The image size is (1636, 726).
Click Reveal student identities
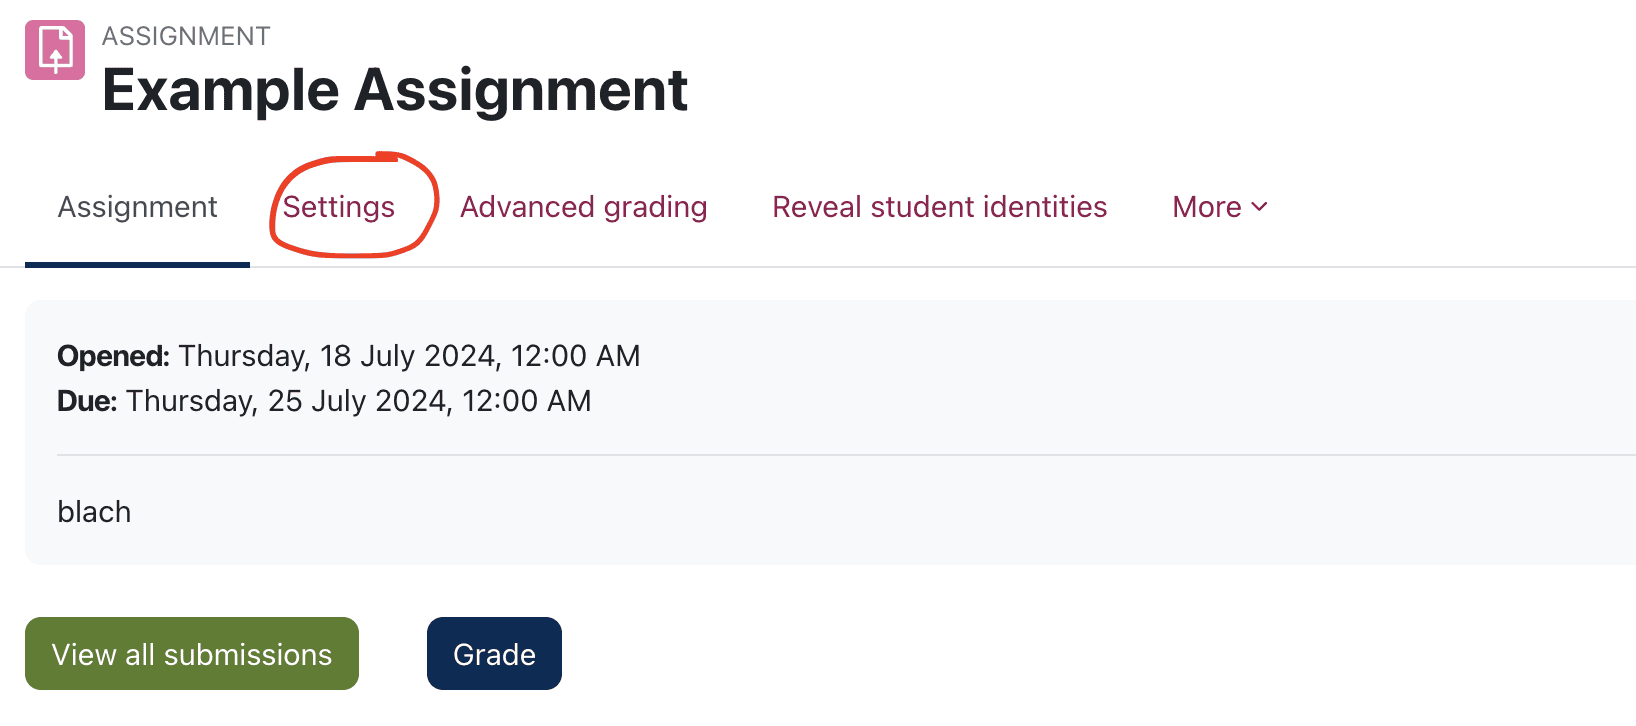pos(939,207)
